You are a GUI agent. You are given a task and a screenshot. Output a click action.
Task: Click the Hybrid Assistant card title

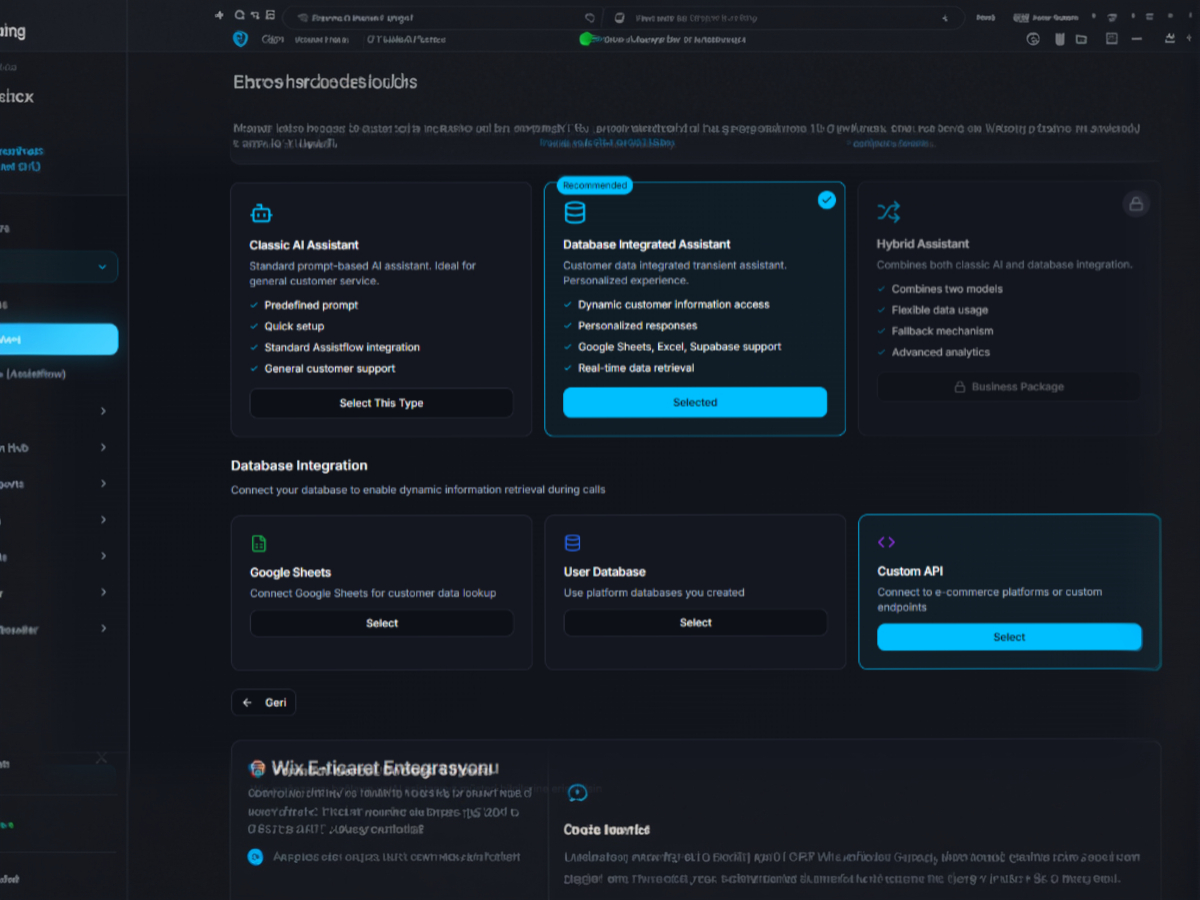923,244
